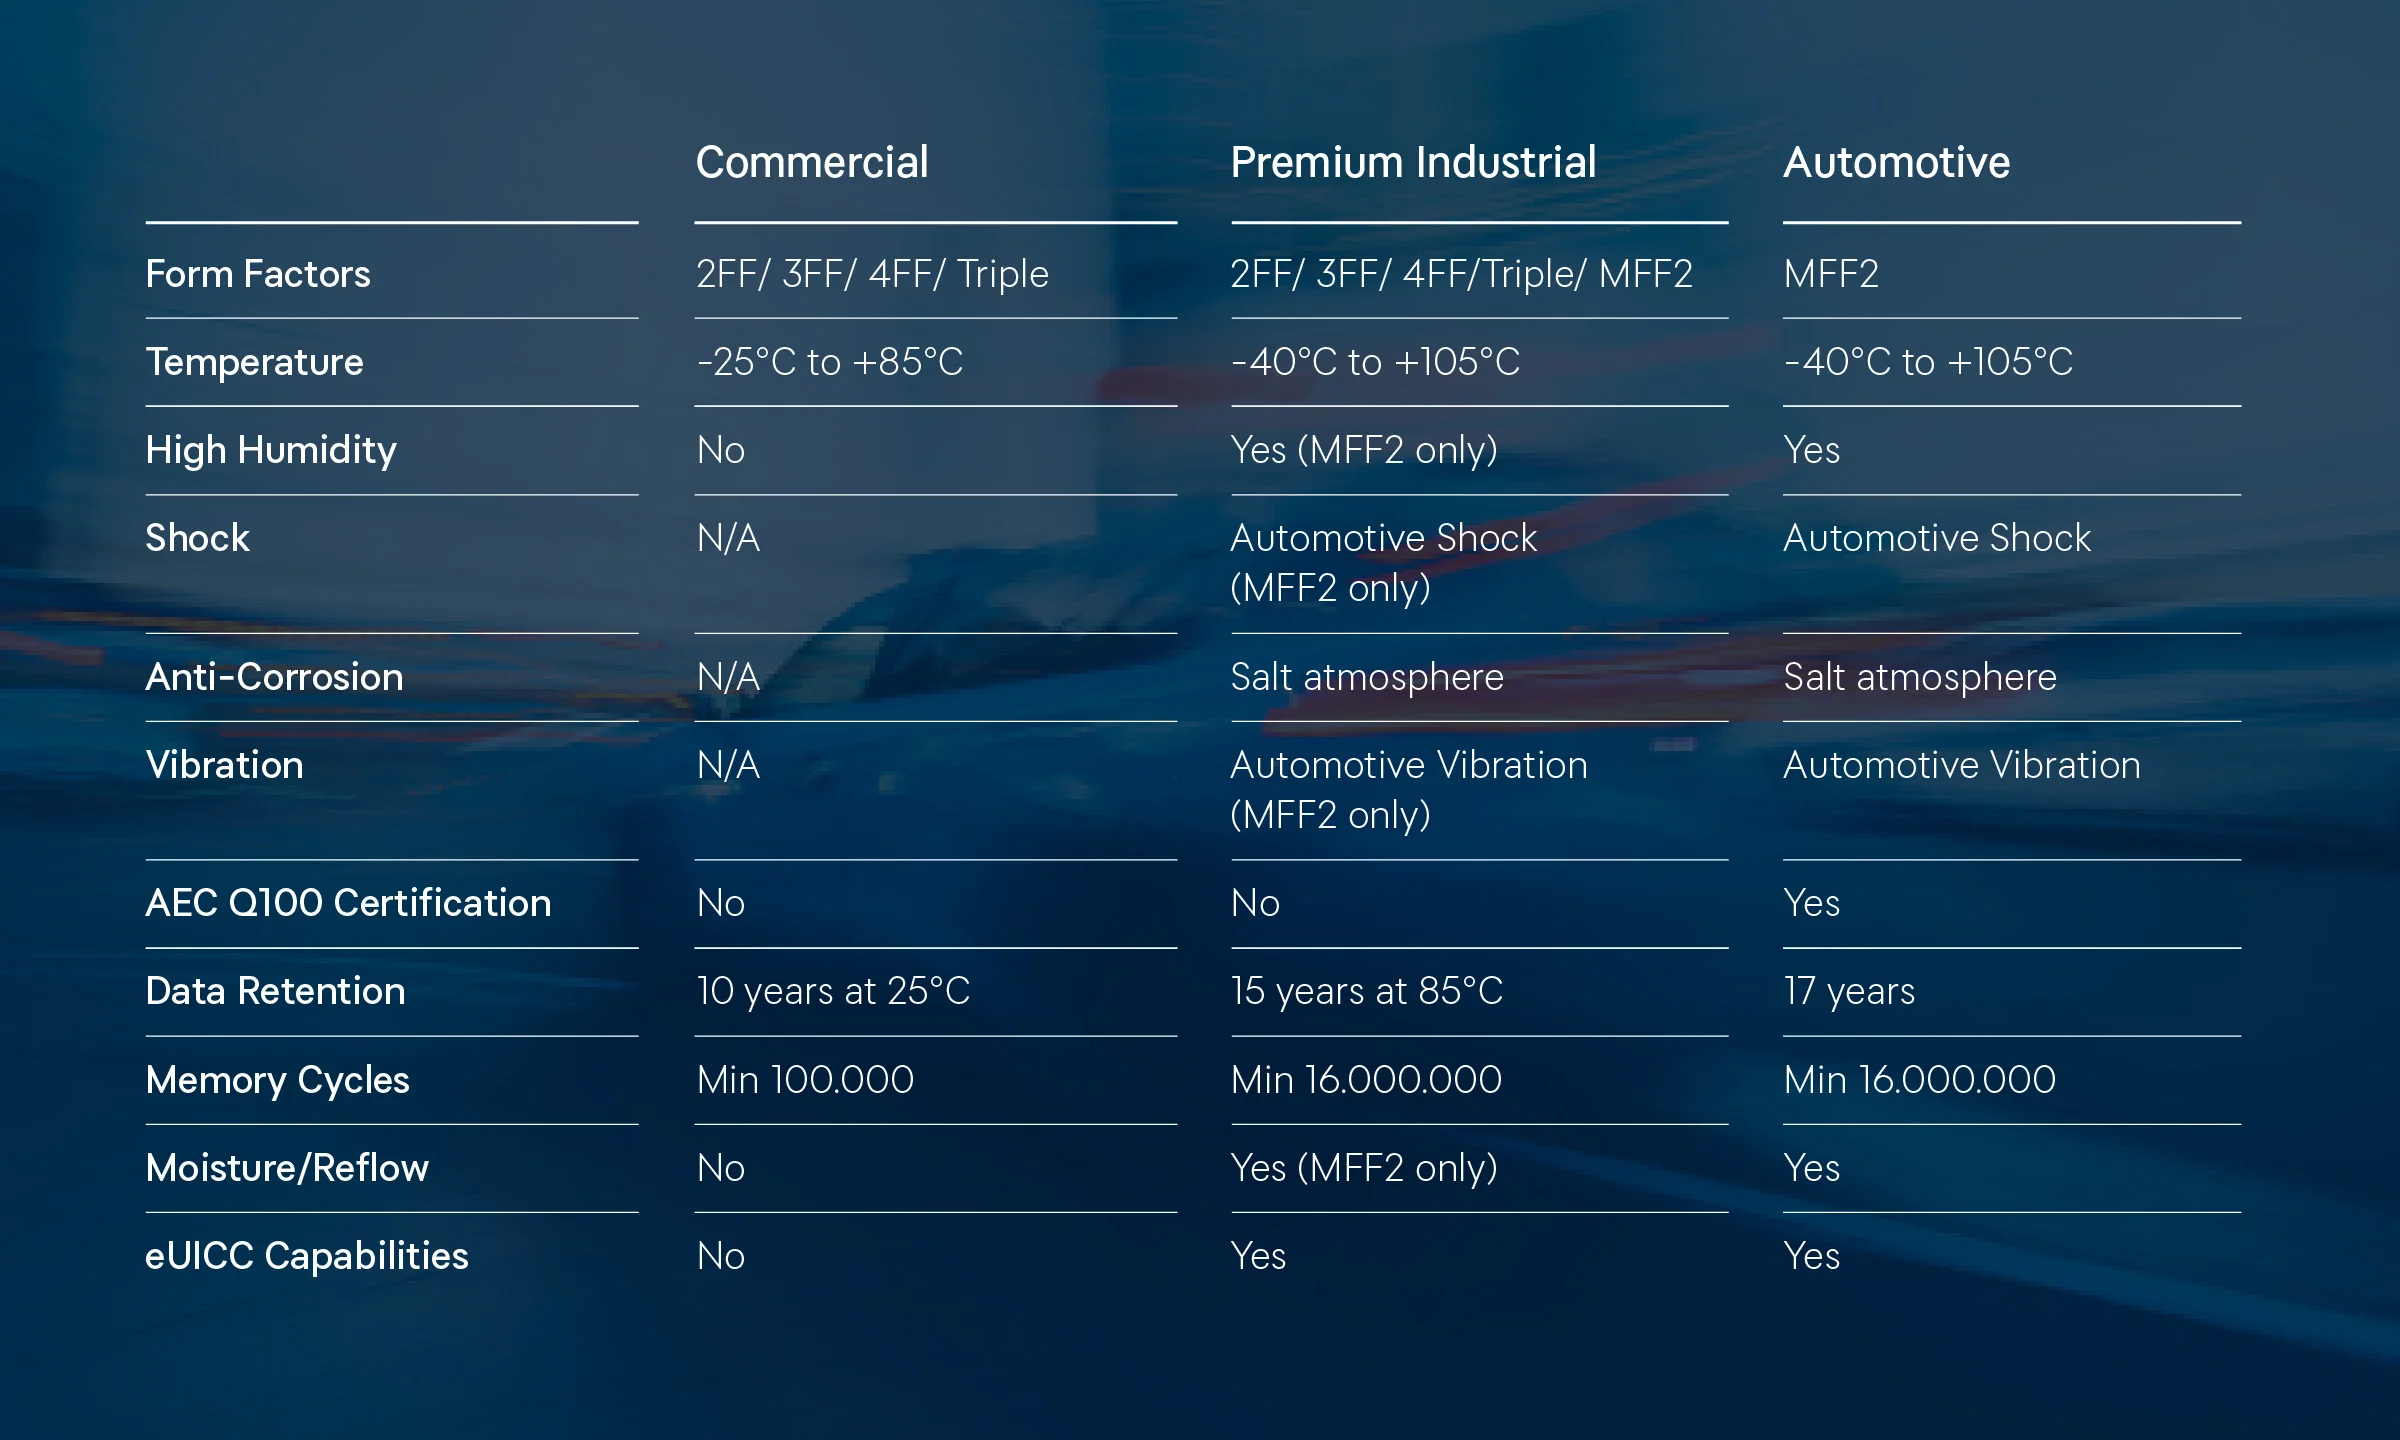The width and height of the screenshot is (2400, 1440).
Task: Select the High Humidity row label
Action: click(271, 450)
